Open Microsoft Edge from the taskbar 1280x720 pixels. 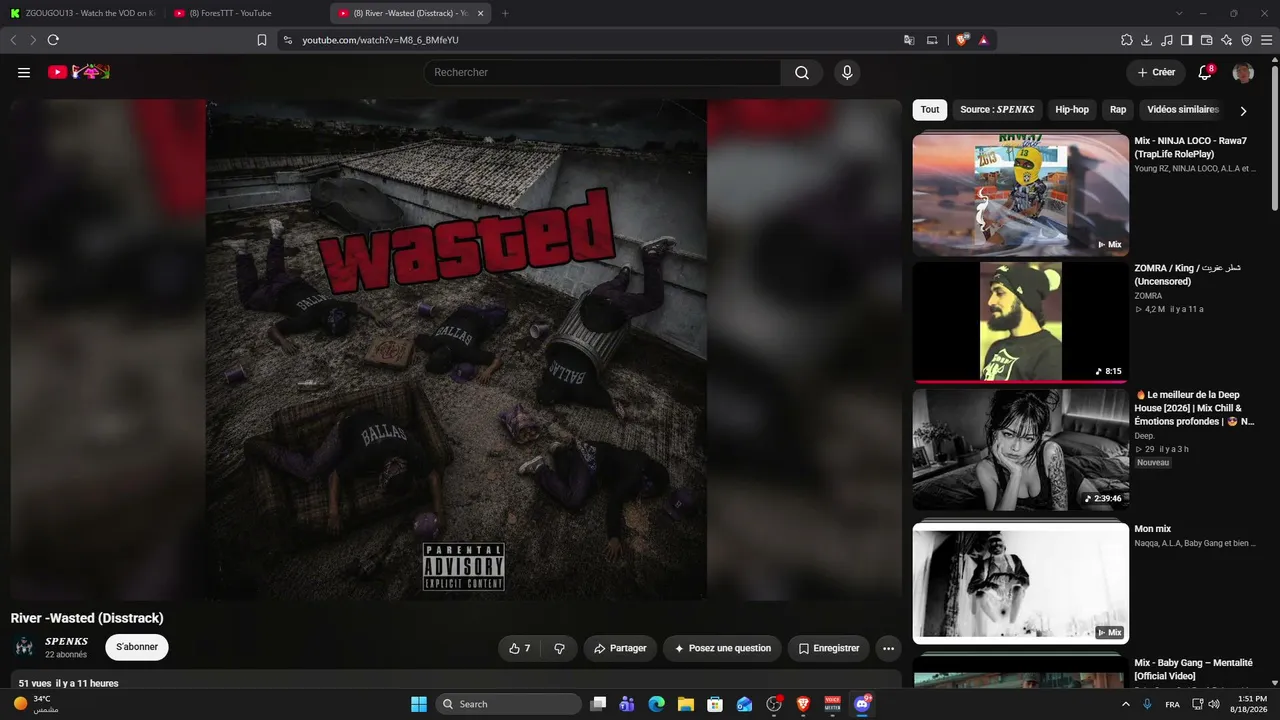click(657, 704)
